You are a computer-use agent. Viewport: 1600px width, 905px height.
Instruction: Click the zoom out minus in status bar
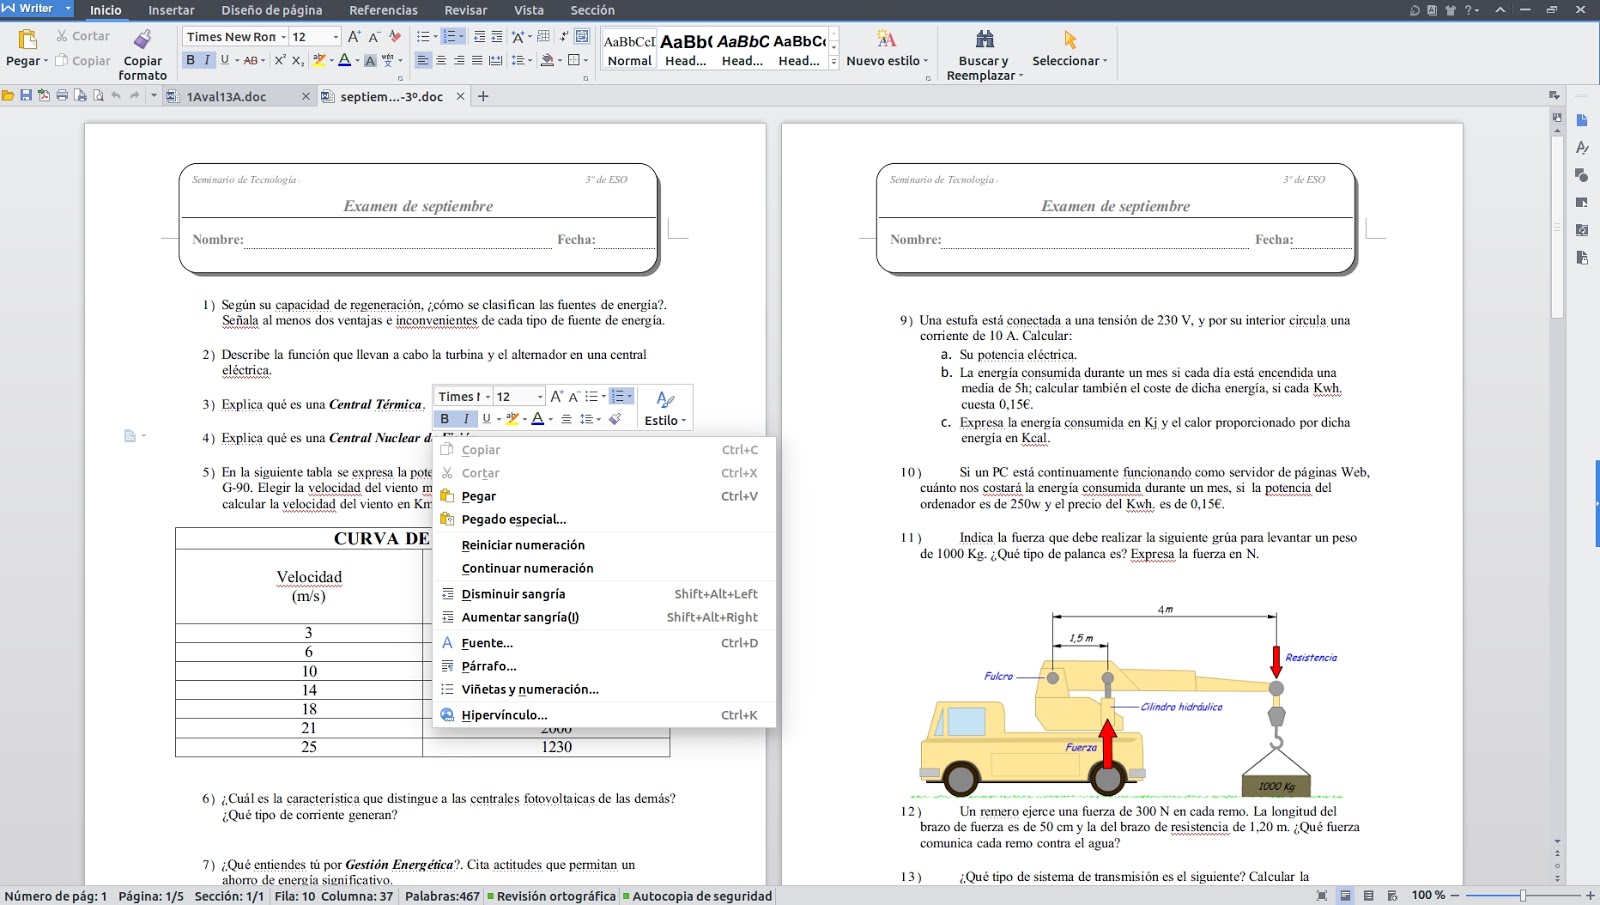(x=1455, y=896)
